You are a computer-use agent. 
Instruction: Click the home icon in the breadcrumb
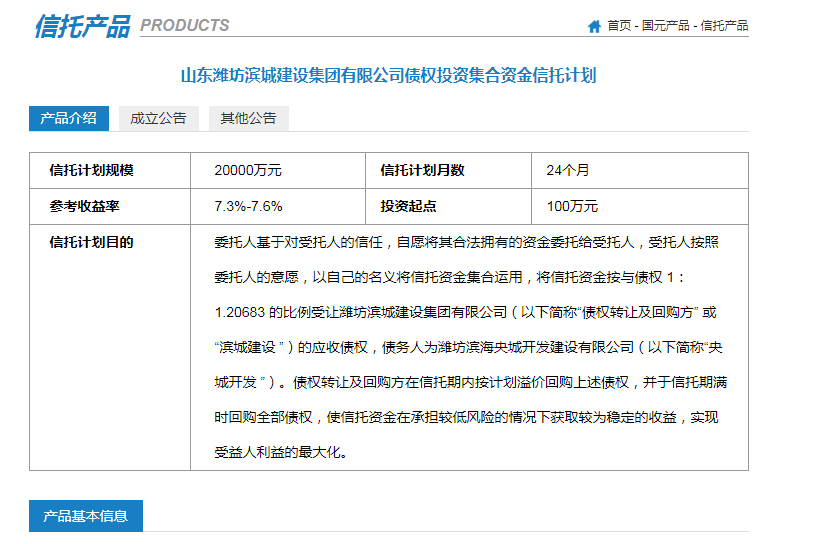pos(595,26)
